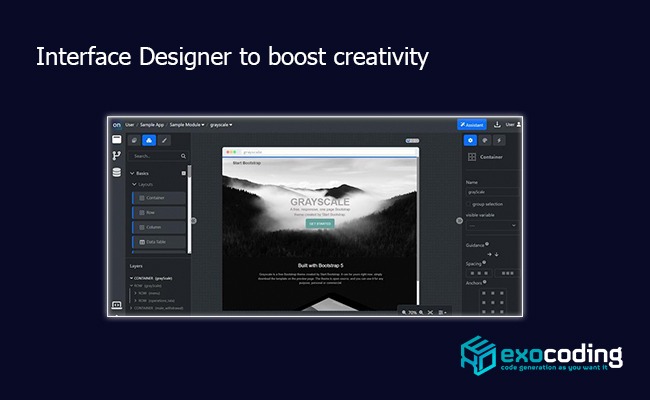Click the download icon in top bar

click(x=497, y=124)
